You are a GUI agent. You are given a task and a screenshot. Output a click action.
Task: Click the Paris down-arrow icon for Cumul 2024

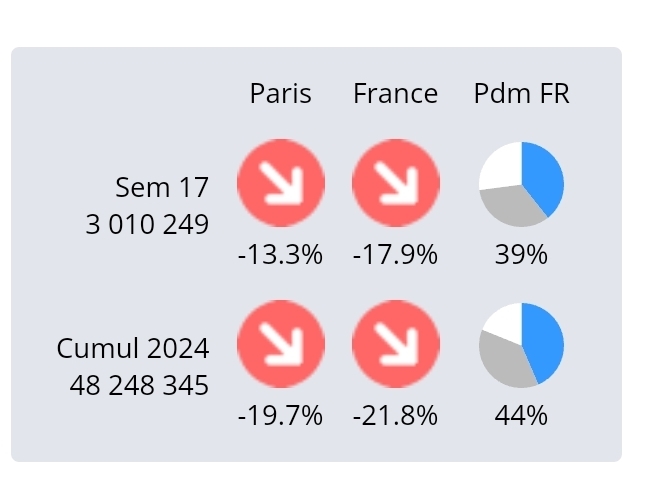tap(280, 344)
